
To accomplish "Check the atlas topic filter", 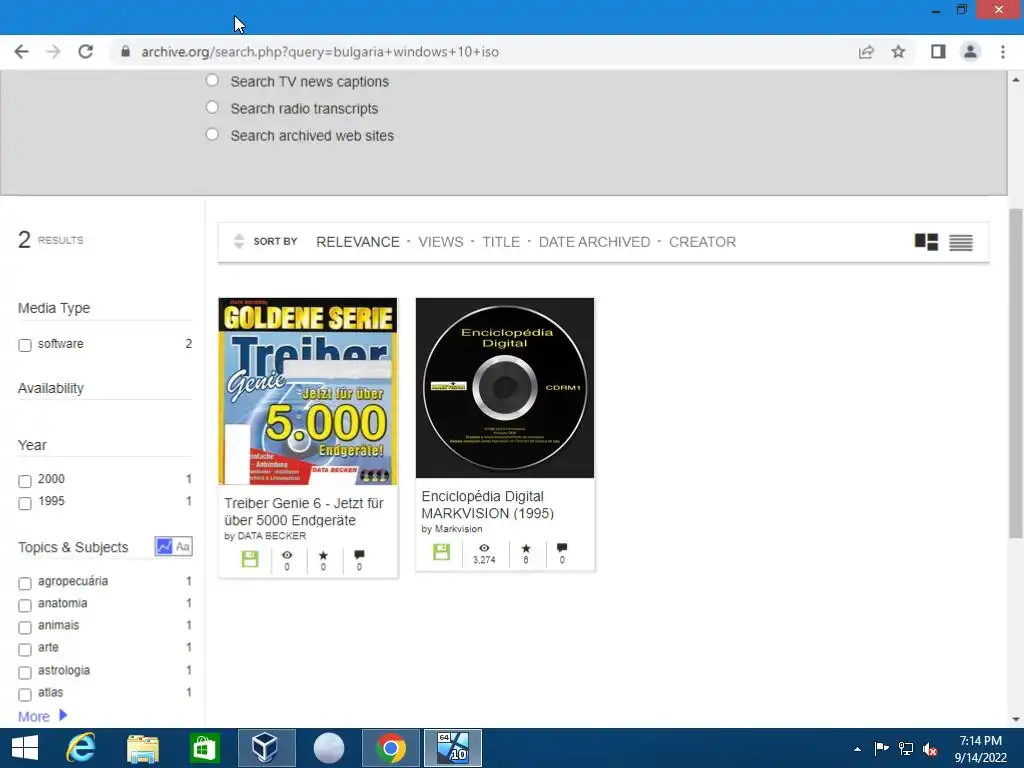I will click(25, 694).
